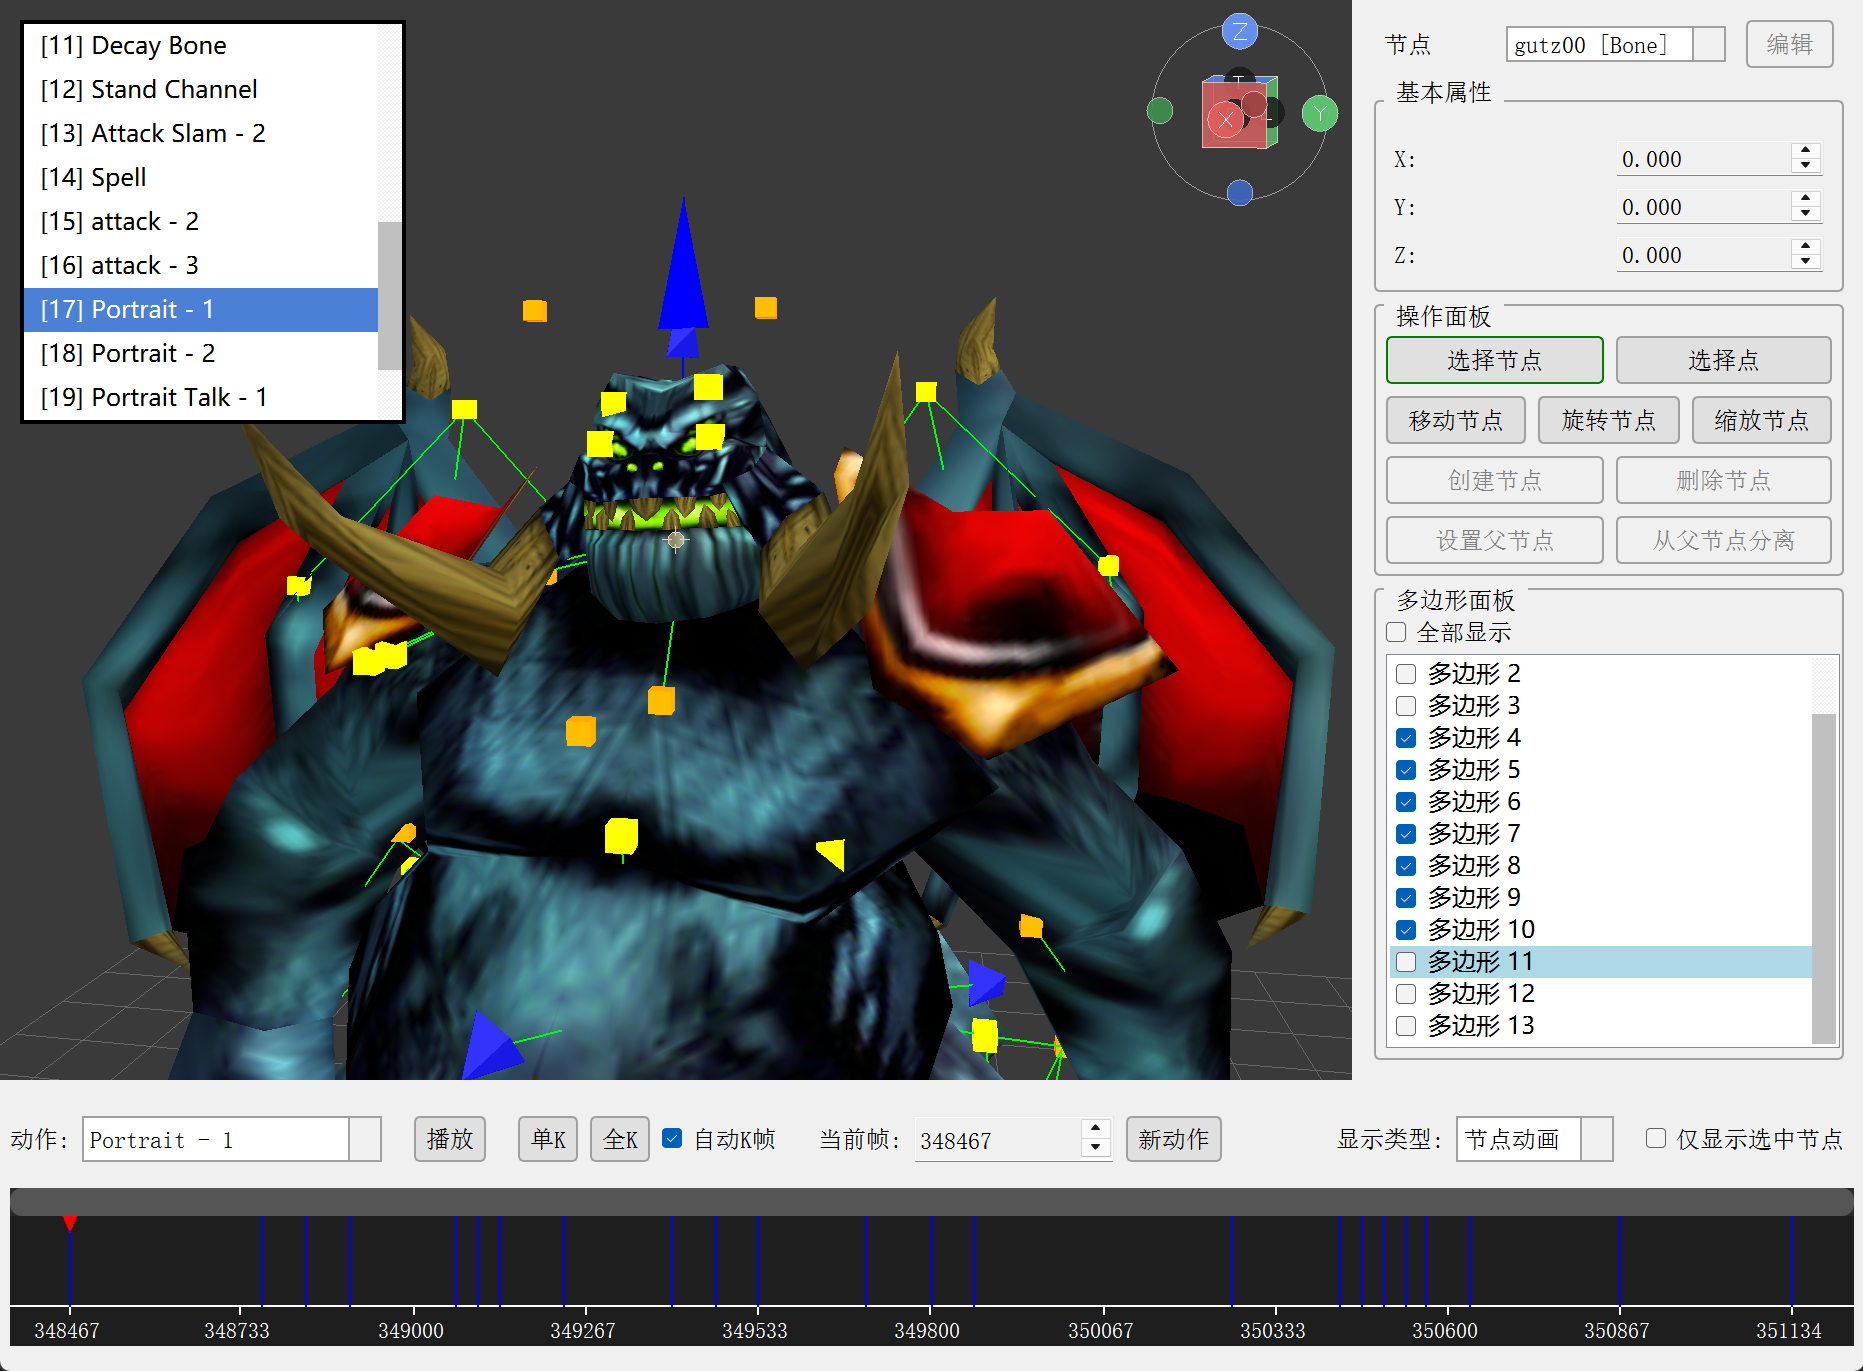This screenshot has height=1371, width=1863.
Task: Uncheck the 多边形 7 checkbox
Action: pos(1406,834)
